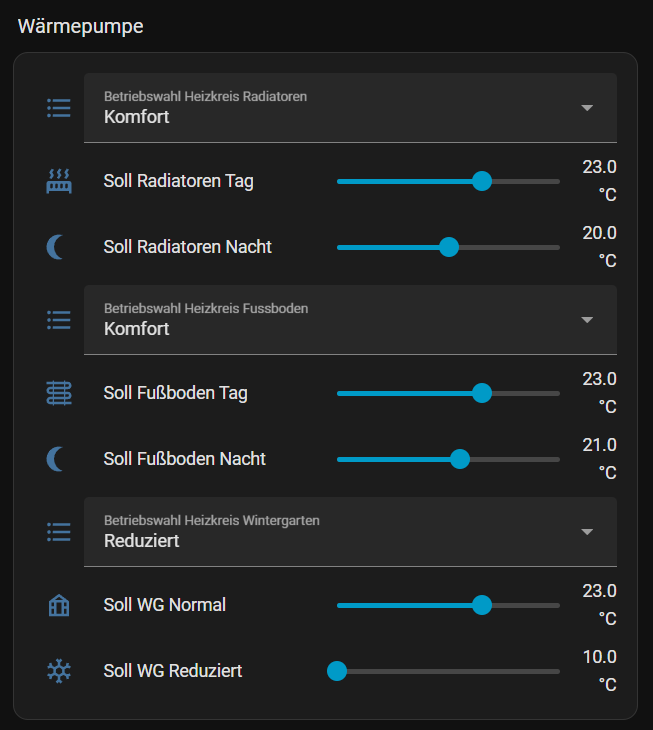Click the Soll WG Reduziert slider handle
The image size is (653, 730).
click(x=337, y=671)
